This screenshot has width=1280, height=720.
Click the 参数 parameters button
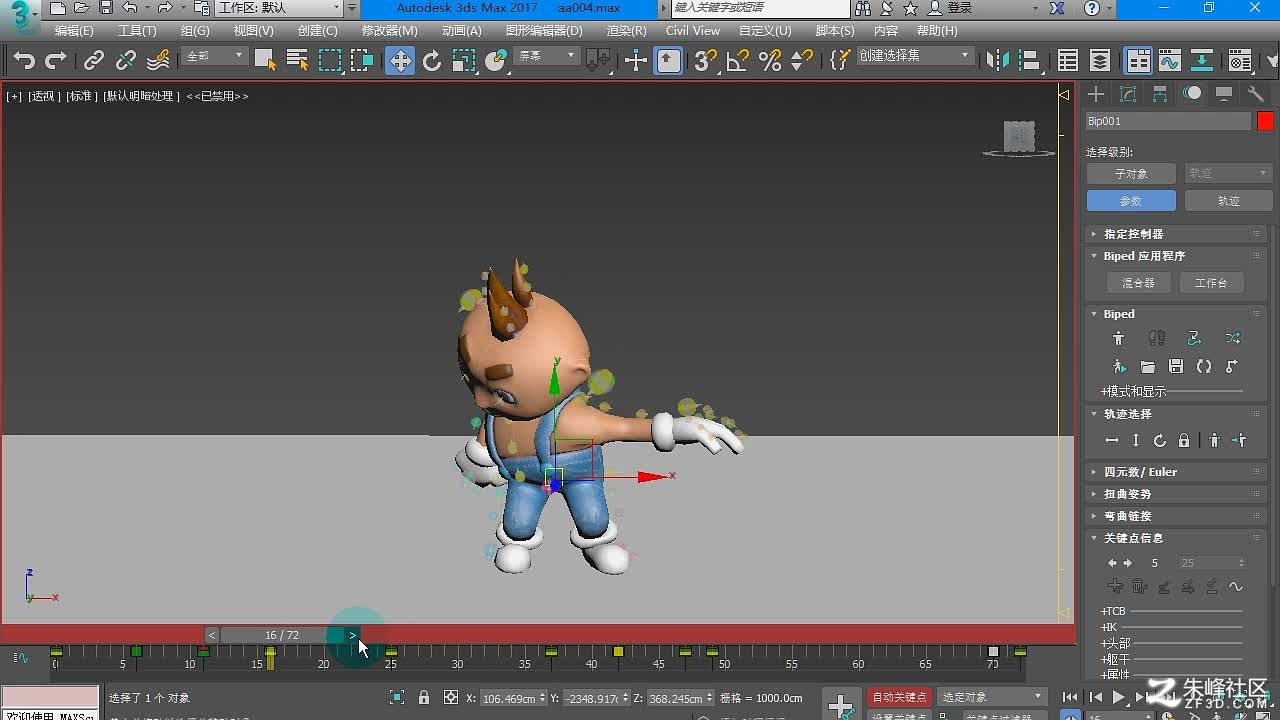coord(1131,201)
